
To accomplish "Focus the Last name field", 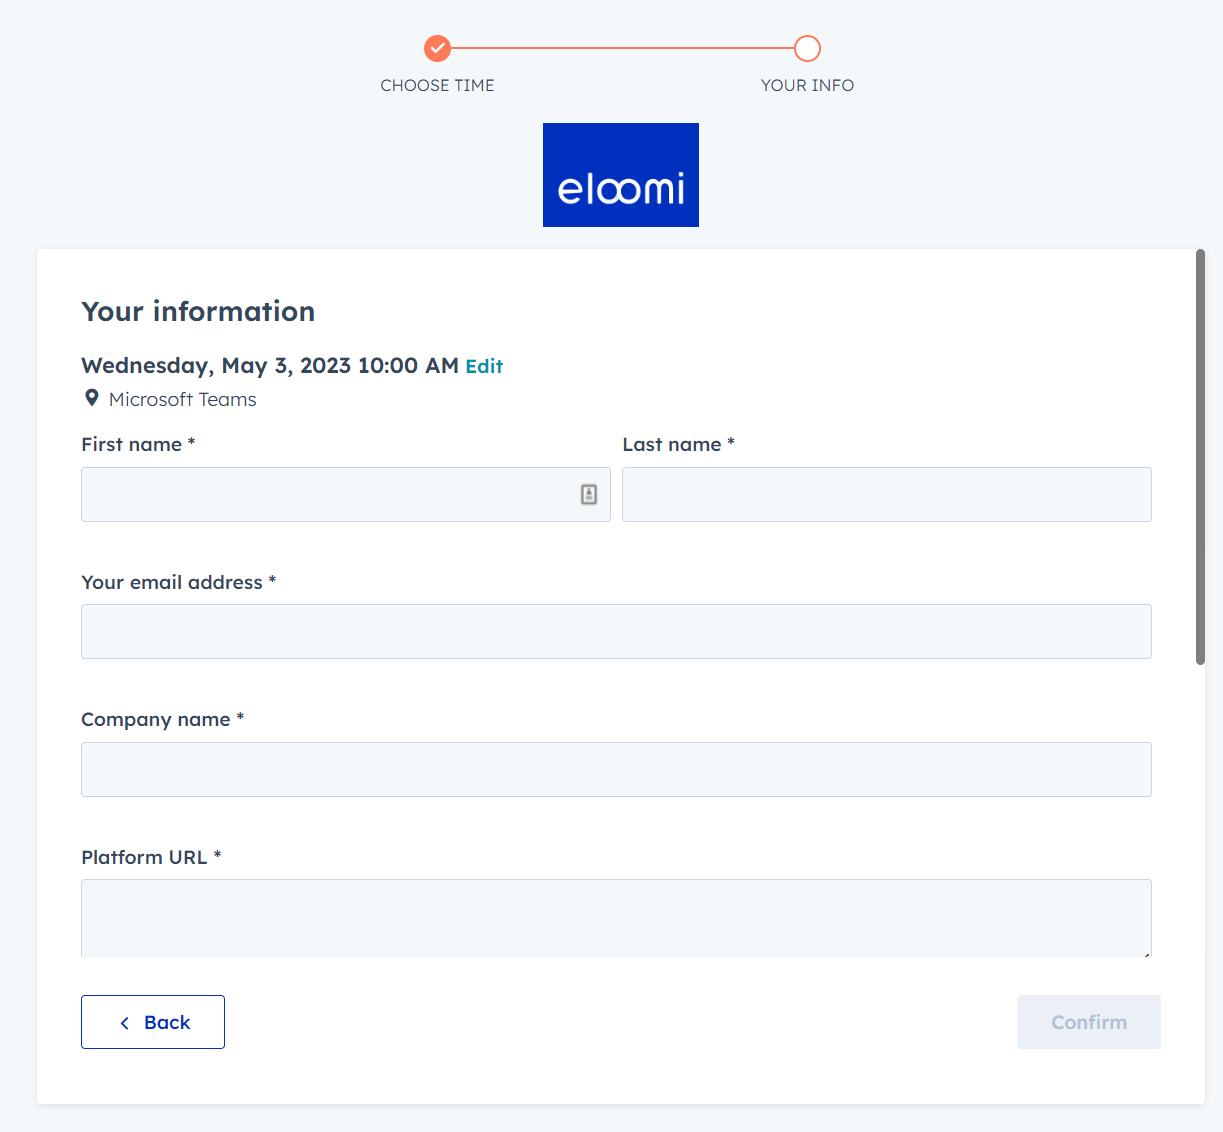I will click(887, 494).
